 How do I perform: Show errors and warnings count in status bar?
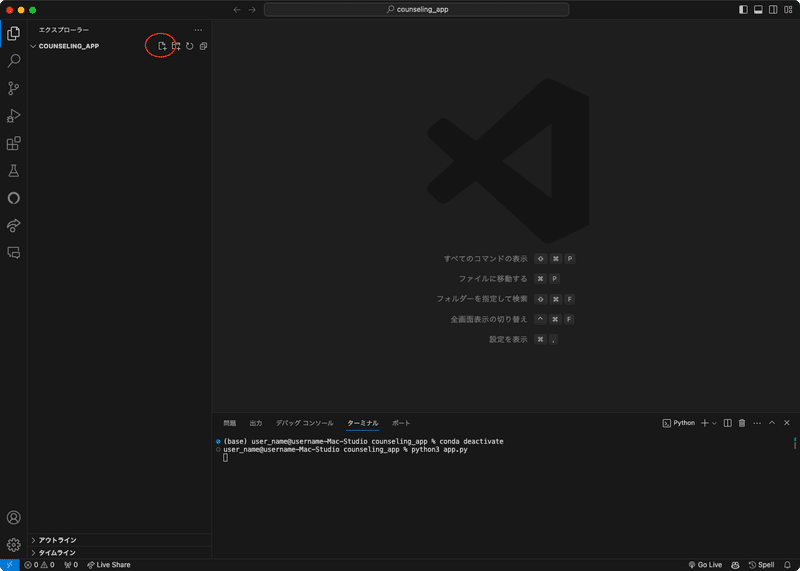coord(39,565)
